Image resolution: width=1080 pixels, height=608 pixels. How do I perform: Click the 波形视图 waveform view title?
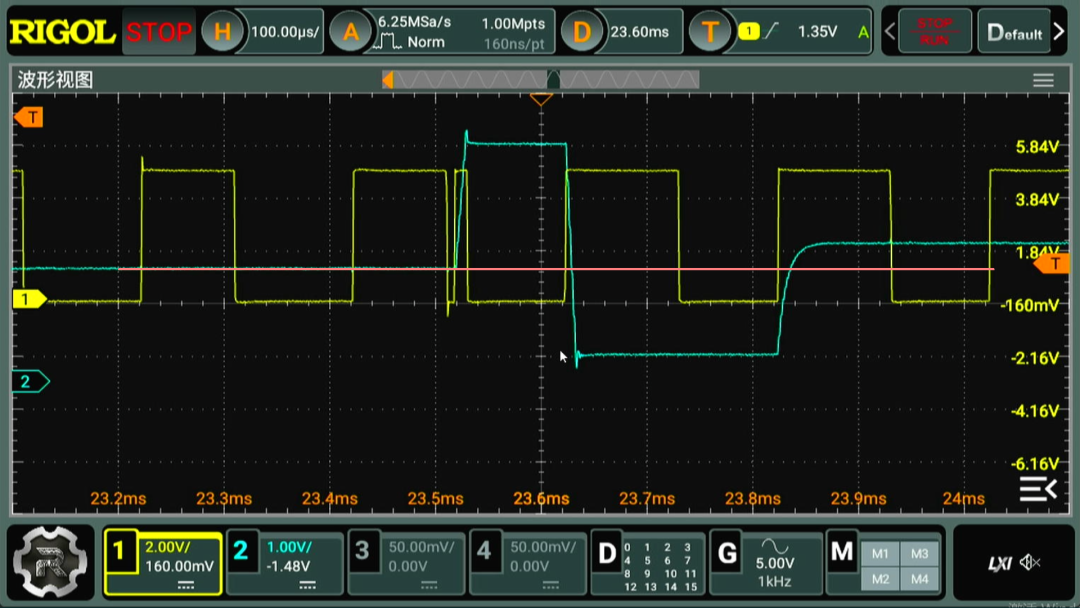coord(55,80)
